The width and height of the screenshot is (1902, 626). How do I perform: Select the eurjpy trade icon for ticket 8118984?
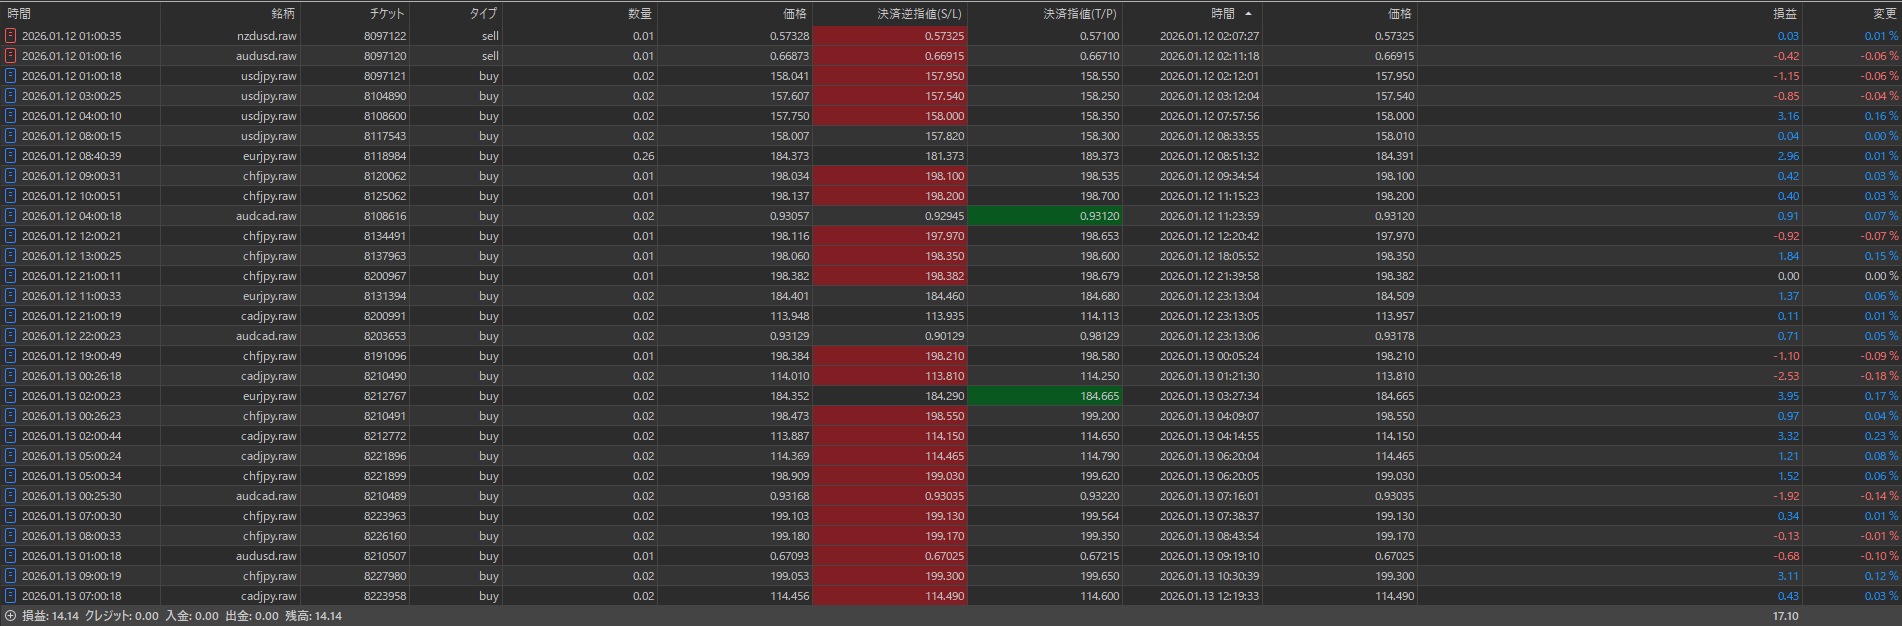click(x=10, y=156)
